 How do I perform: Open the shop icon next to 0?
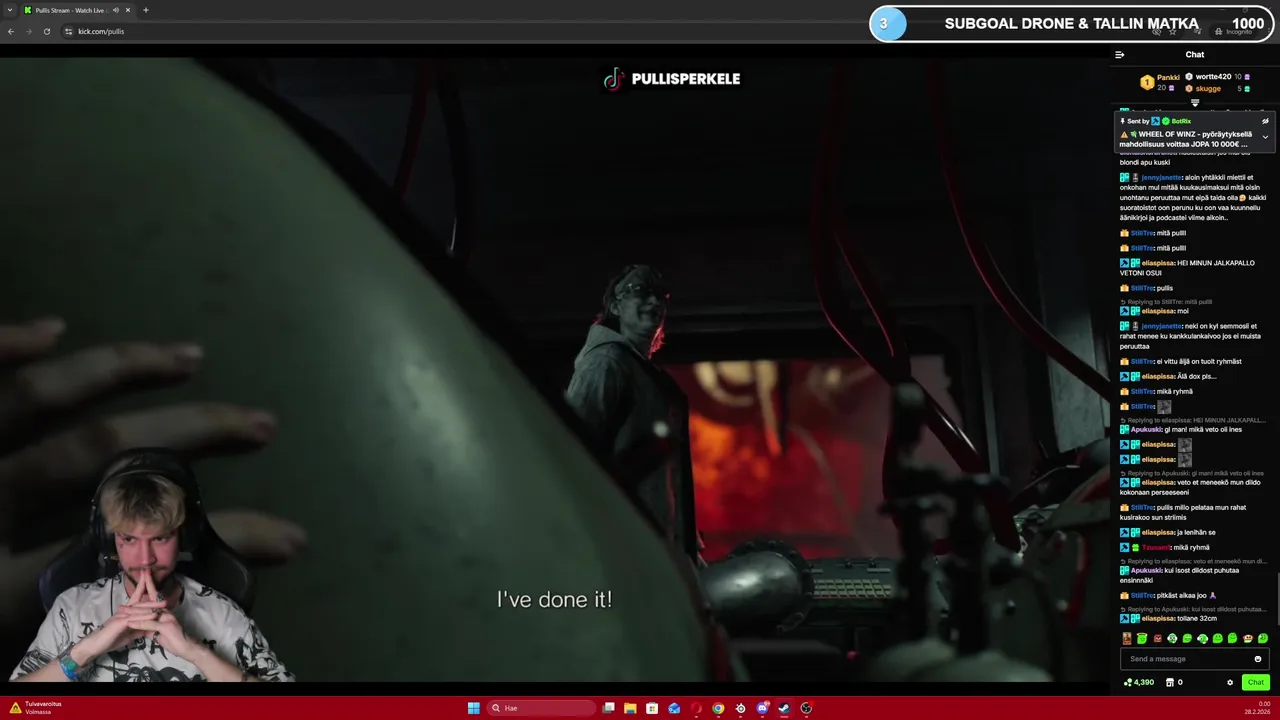(x=1169, y=682)
